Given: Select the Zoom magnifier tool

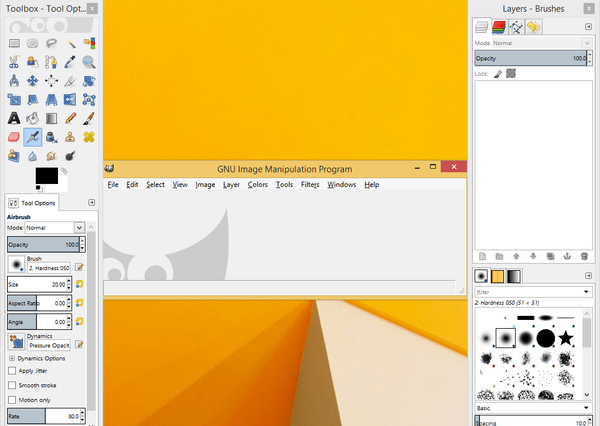Looking at the screenshot, I should click(x=89, y=62).
